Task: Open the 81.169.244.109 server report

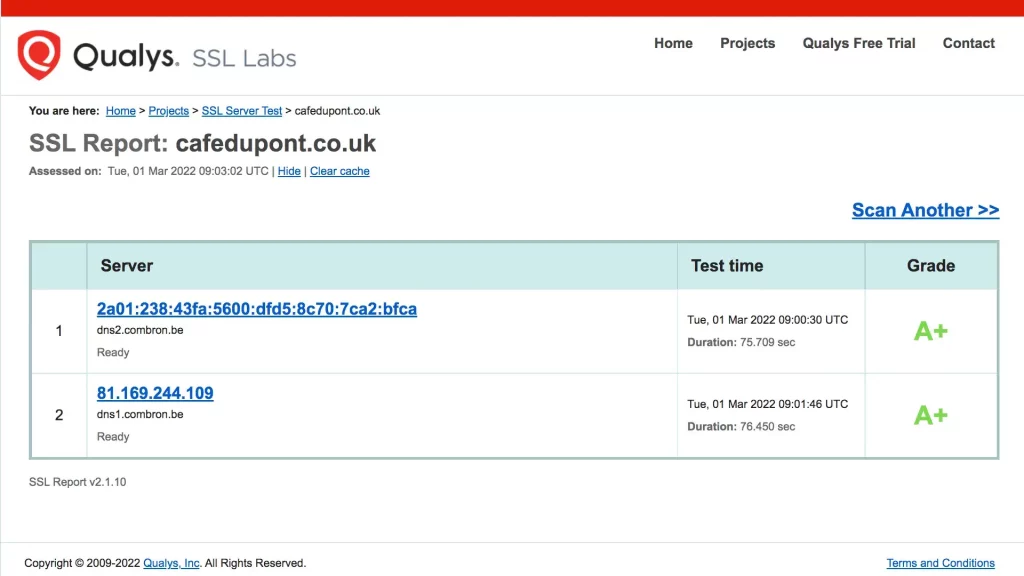Action: (x=155, y=393)
